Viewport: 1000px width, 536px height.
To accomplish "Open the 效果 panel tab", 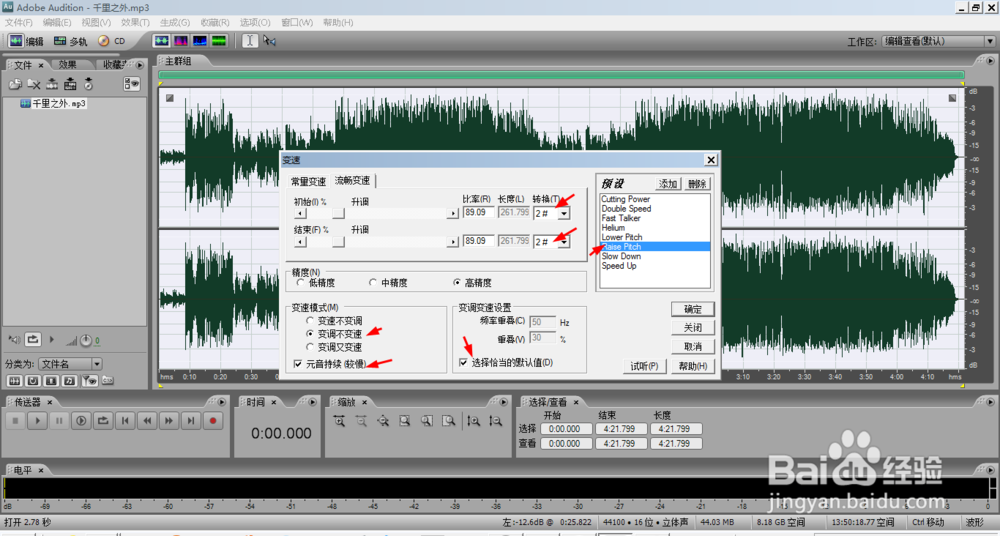I will [68, 64].
